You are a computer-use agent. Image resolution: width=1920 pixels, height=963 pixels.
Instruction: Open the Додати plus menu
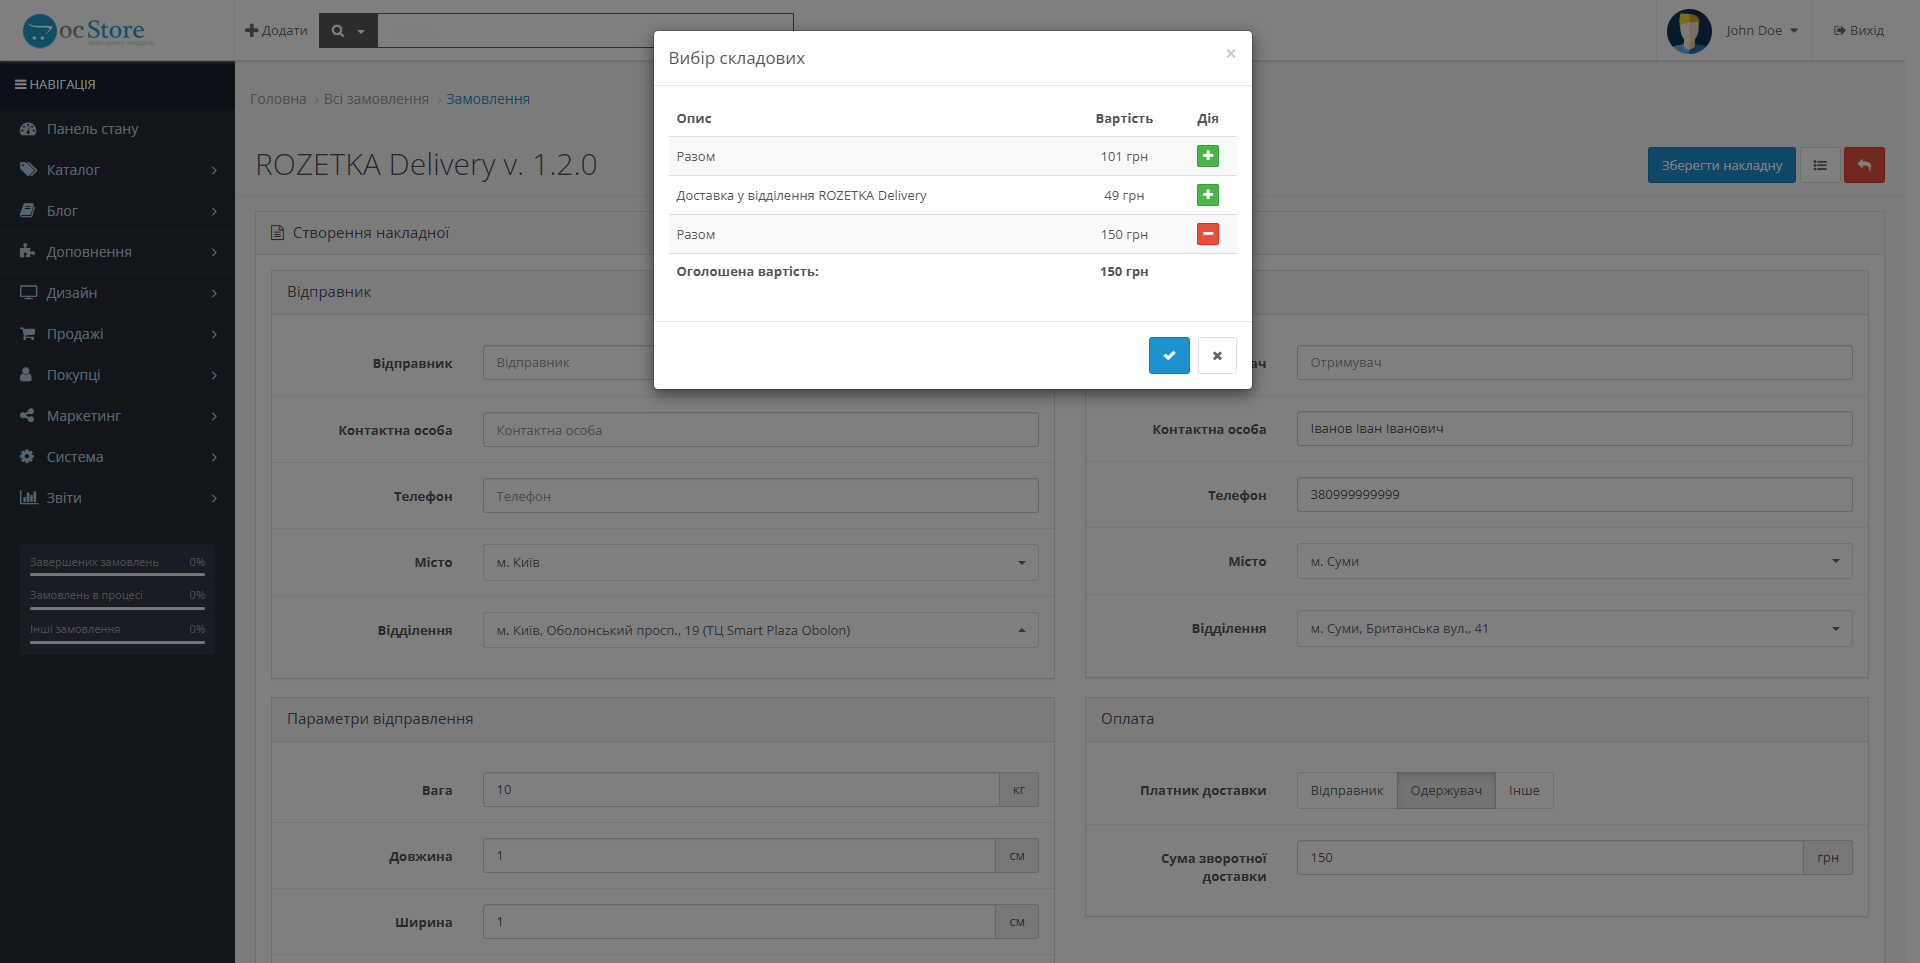tap(276, 31)
